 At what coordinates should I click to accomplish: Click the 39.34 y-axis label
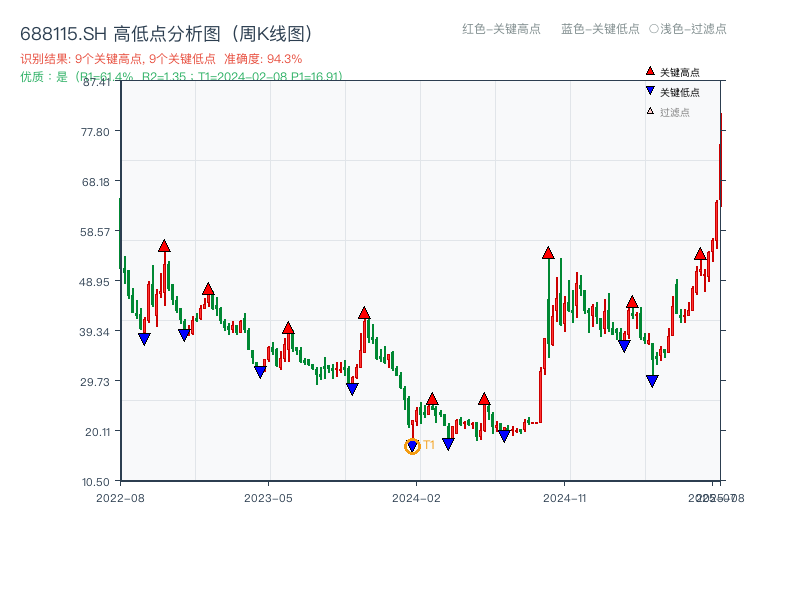[x=94, y=332]
